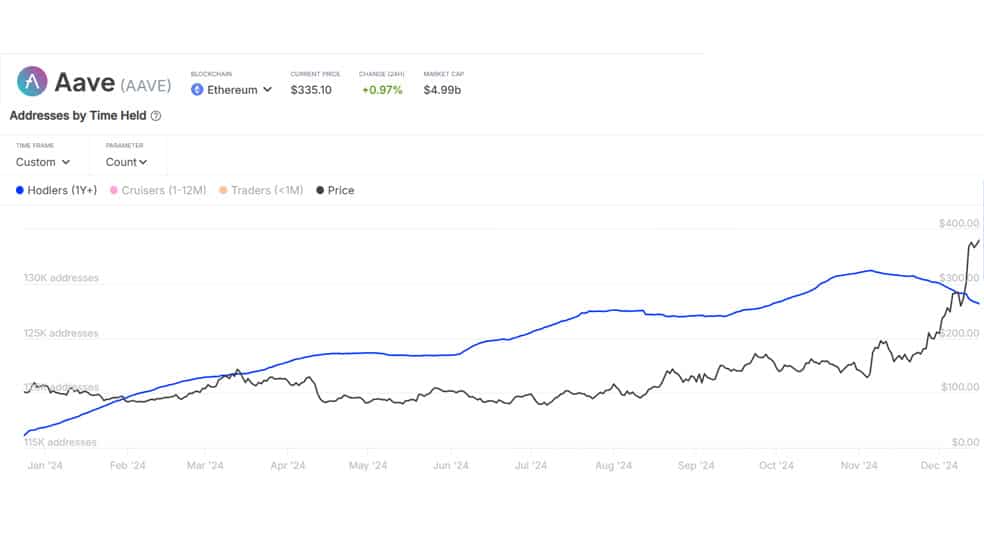This screenshot has width=984, height=554.
Task: Open the help icon beside Addresses by Time Held
Action: pos(156,115)
